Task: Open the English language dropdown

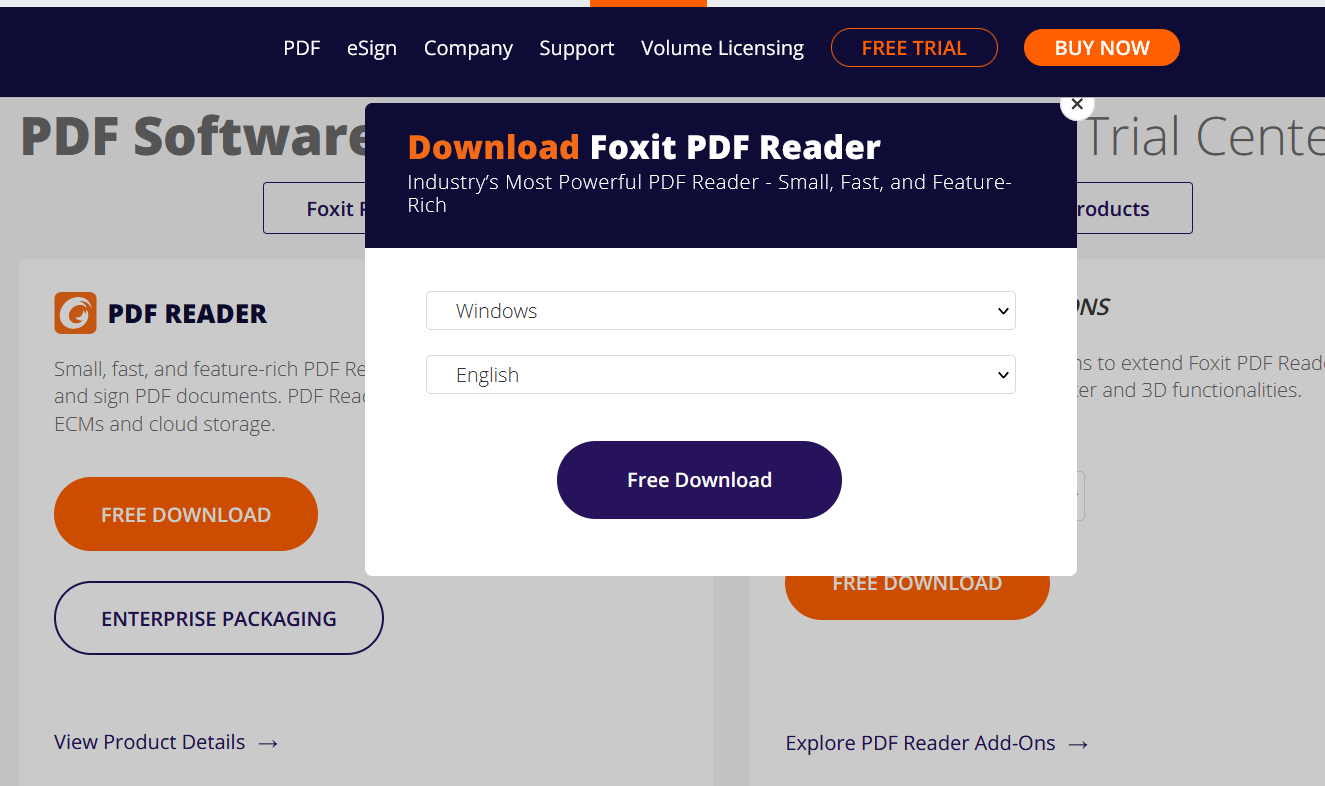Action: (721, 375)
